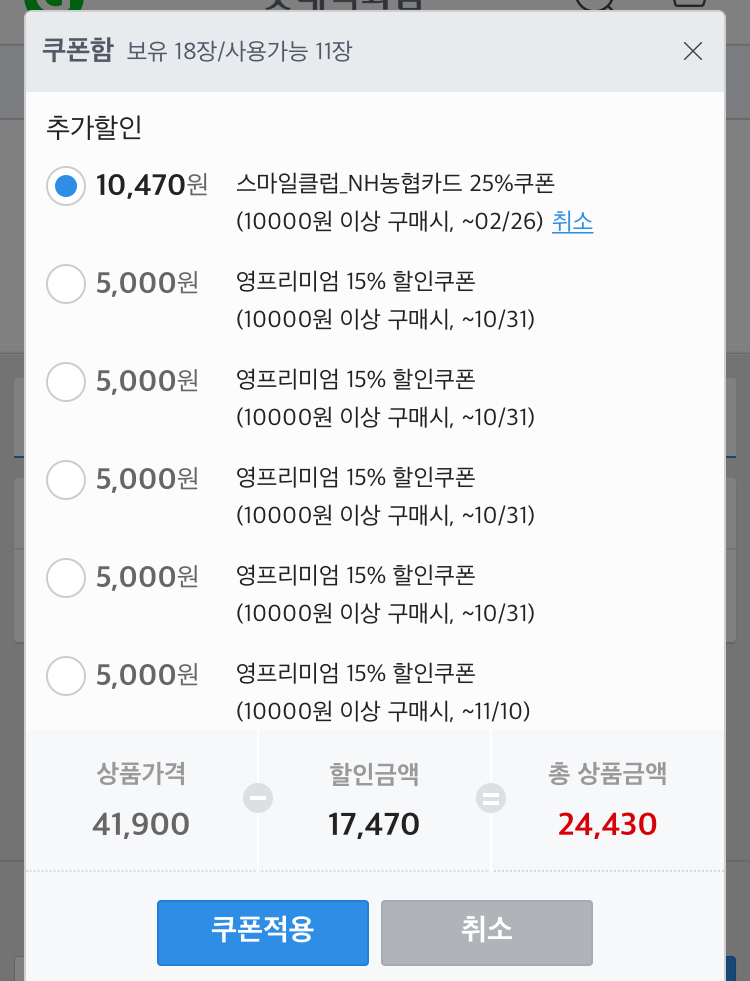Click the blue 취소 link beside ~02/26
Viewport: 750px width, 981px height.
[x=572, y=222]
